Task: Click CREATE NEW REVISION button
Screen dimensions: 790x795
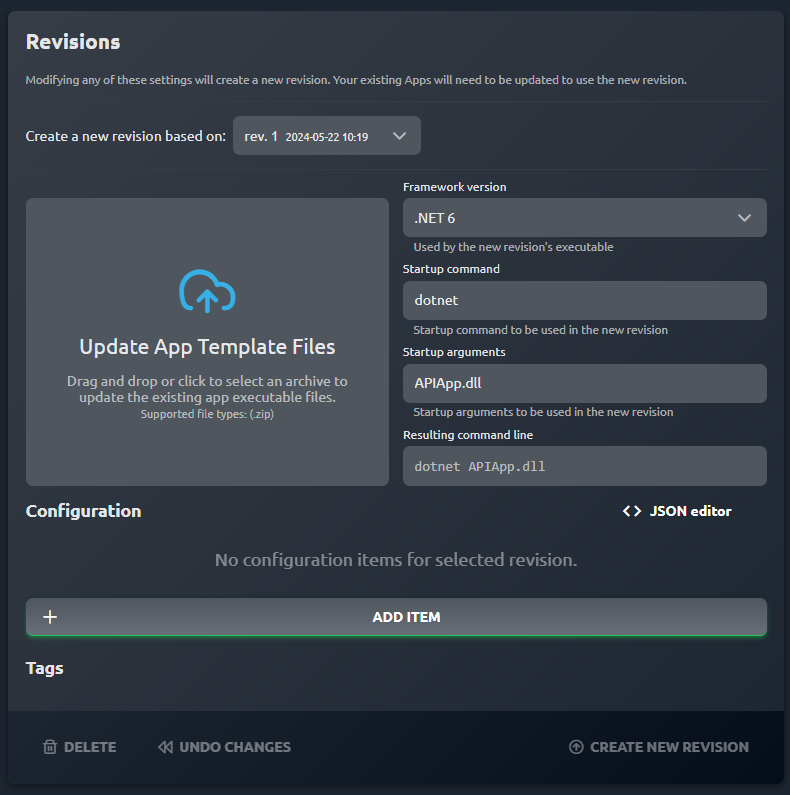Action: [659, 747]
